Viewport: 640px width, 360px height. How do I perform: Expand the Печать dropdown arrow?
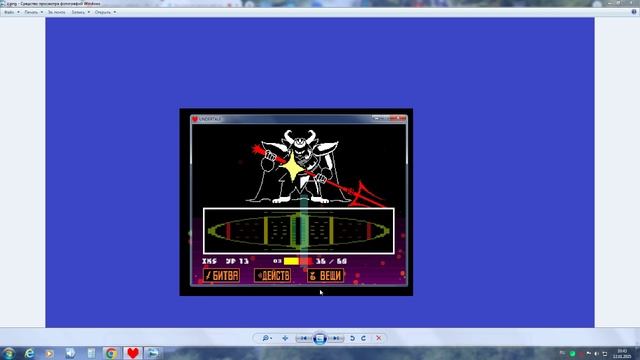pyautogui.click(x=42, y=12)
